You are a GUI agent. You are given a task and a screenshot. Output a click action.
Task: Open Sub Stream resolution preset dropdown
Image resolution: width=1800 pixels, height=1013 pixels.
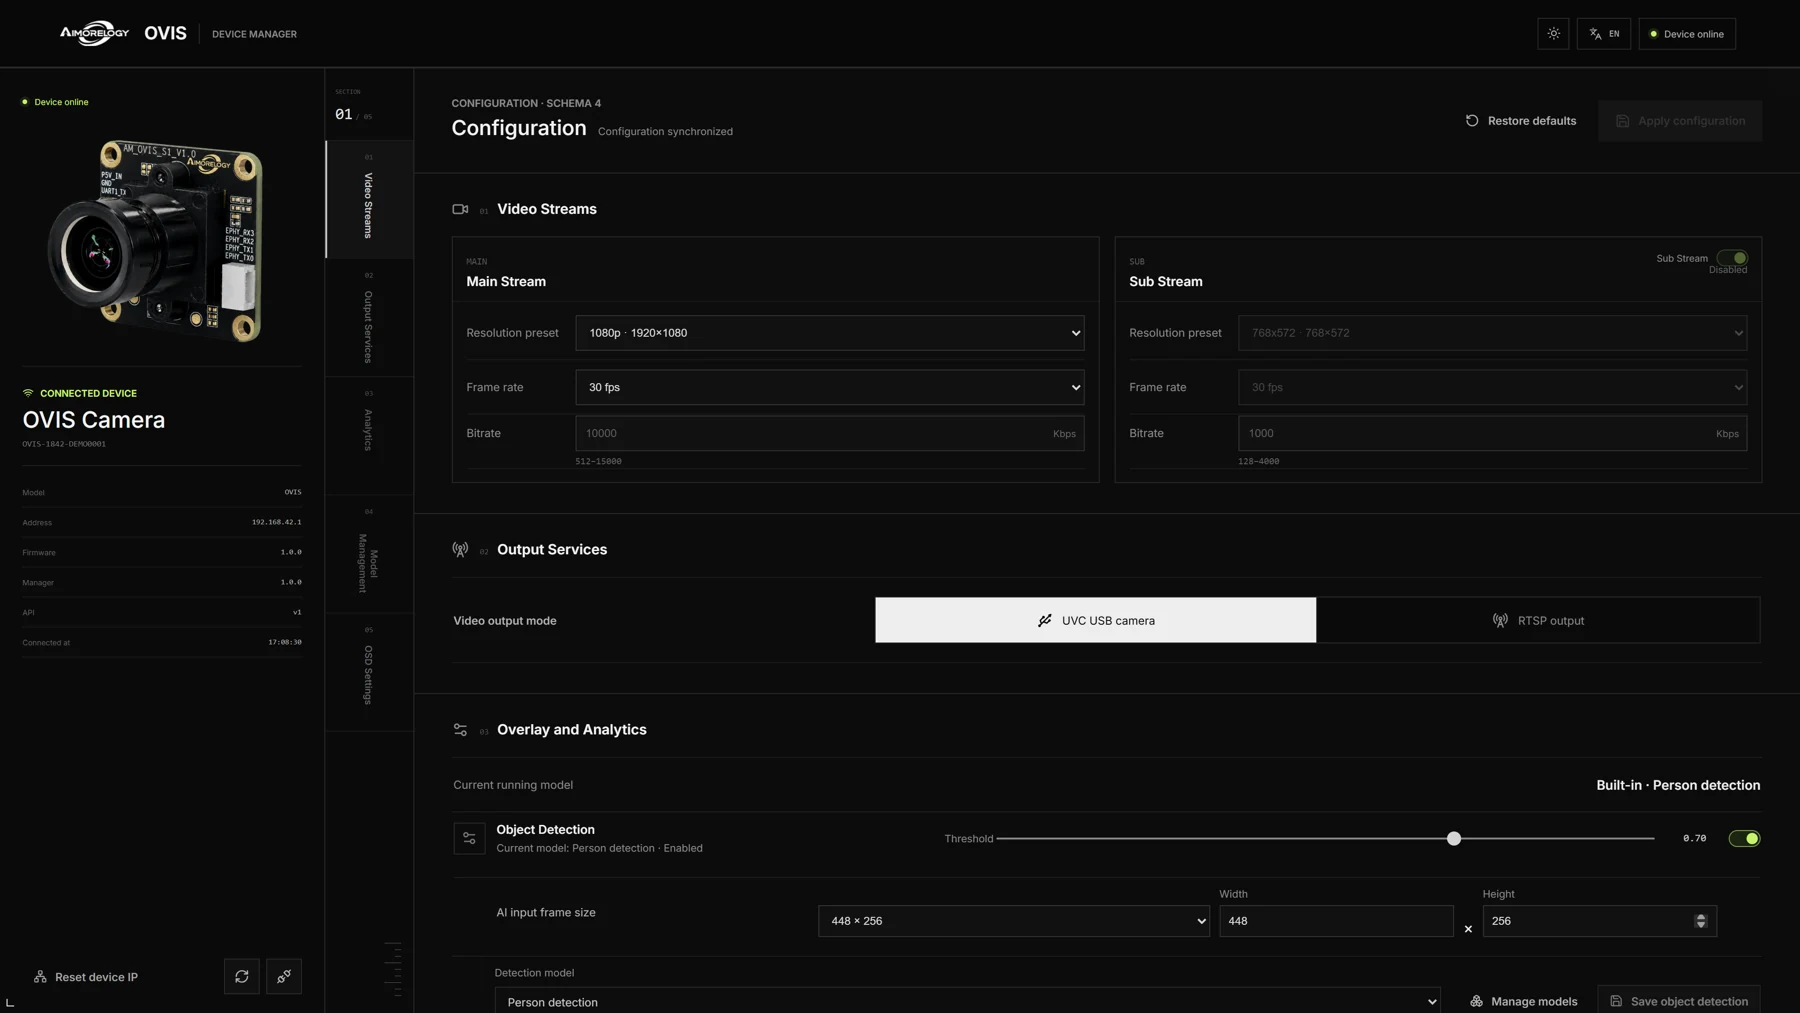1493,333
